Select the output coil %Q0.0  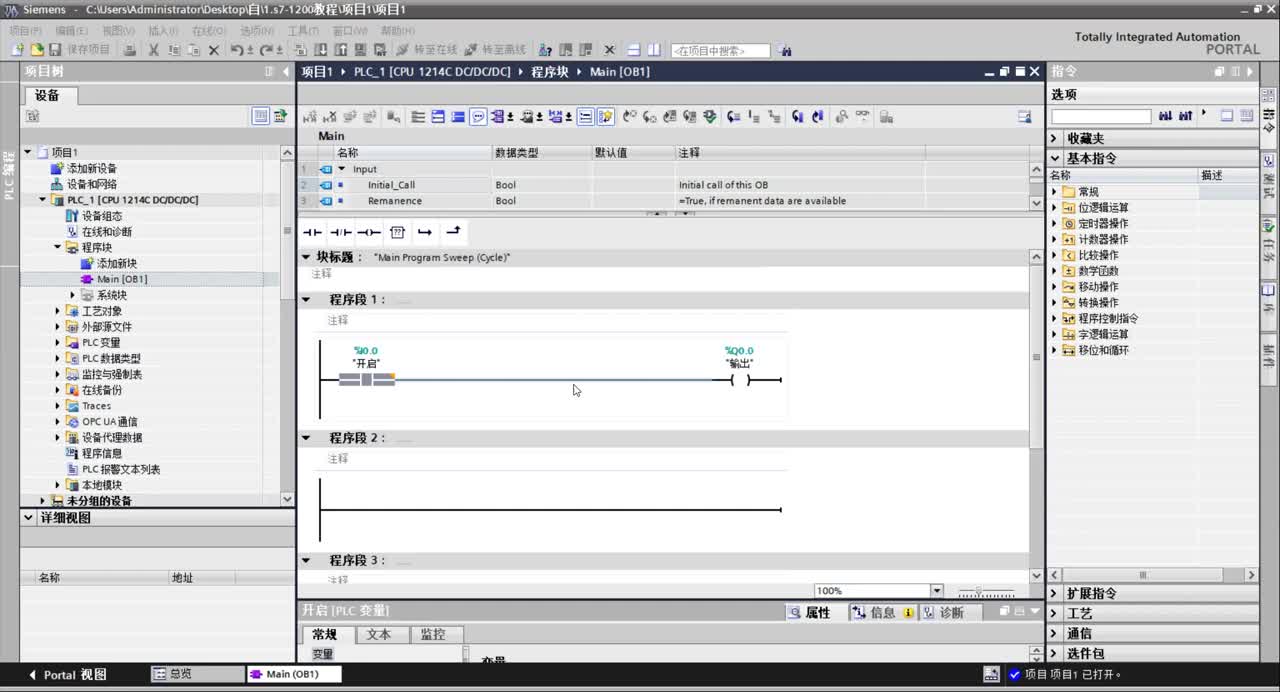[740, 379]
